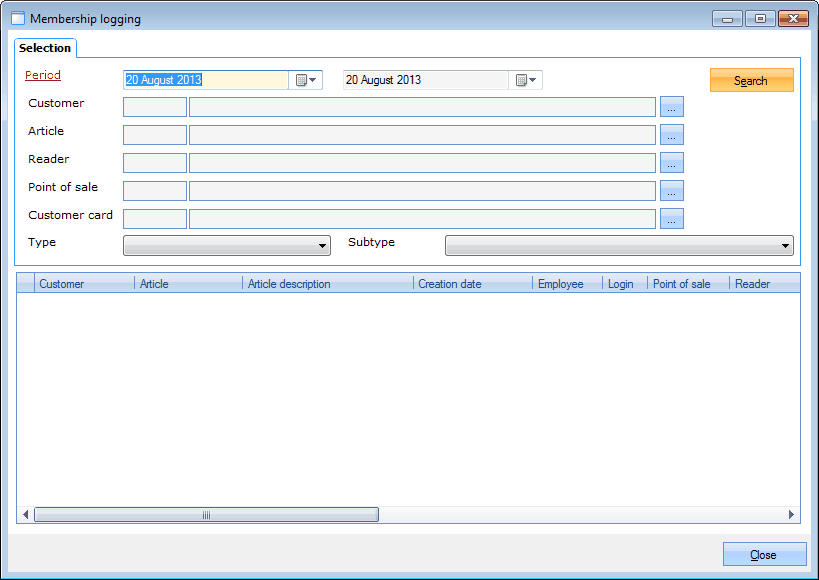Click the Close button at bottom
819x580 pixels.
click(x=764, y=555)
